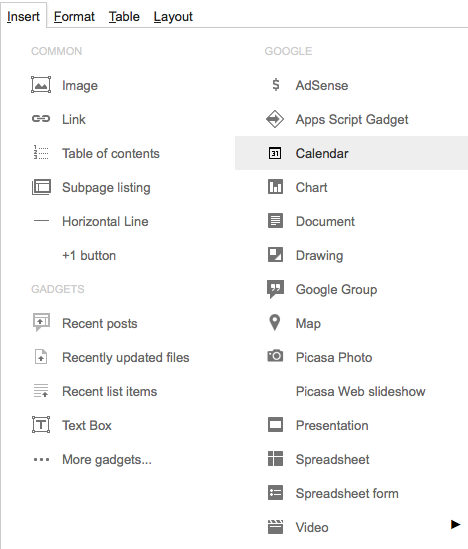Screen dimensions: 468x549
Task: Click the Chart bar-graph icon
Action: click(x=275, y=187)
